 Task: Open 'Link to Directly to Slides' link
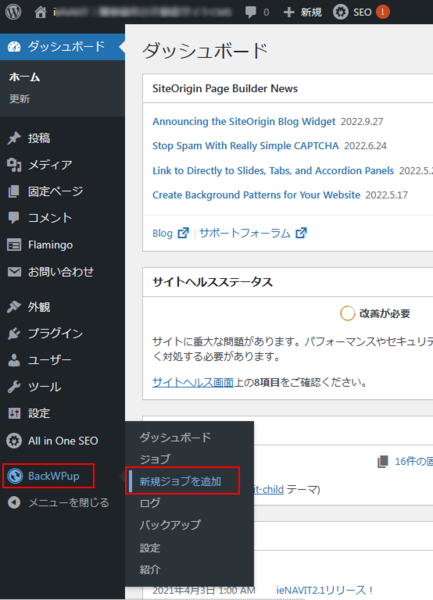[273, 170]
